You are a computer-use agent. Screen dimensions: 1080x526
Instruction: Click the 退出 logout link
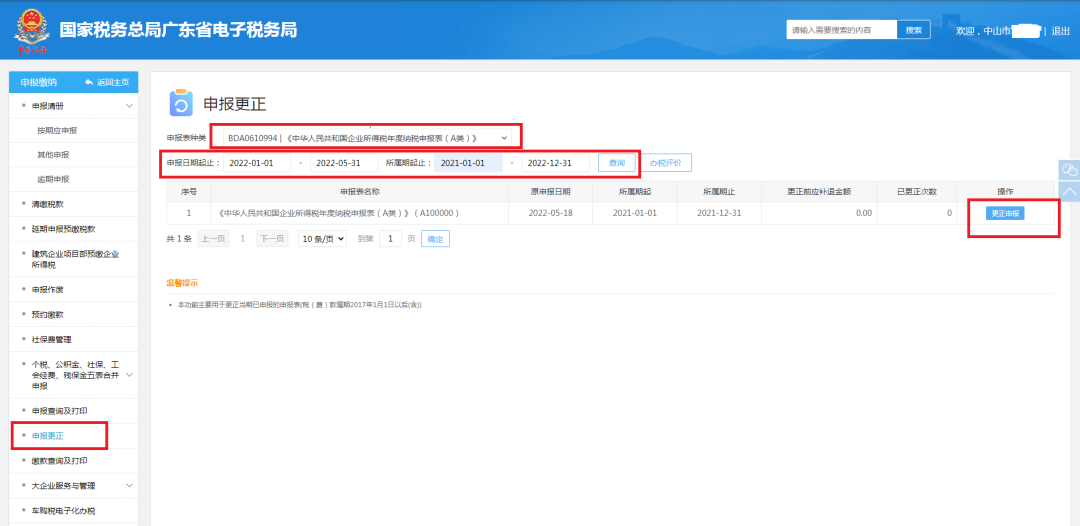(x=1060, y=31)
